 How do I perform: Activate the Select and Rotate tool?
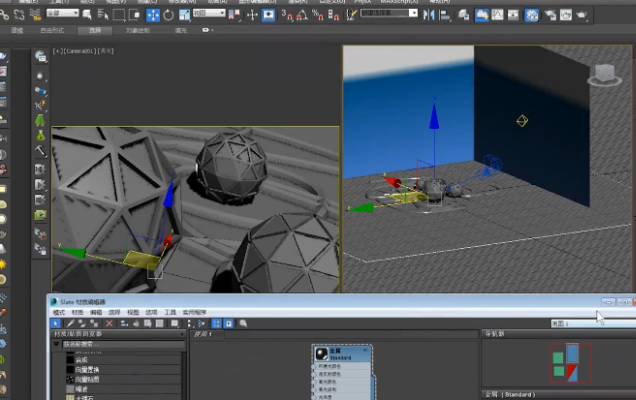168,15
